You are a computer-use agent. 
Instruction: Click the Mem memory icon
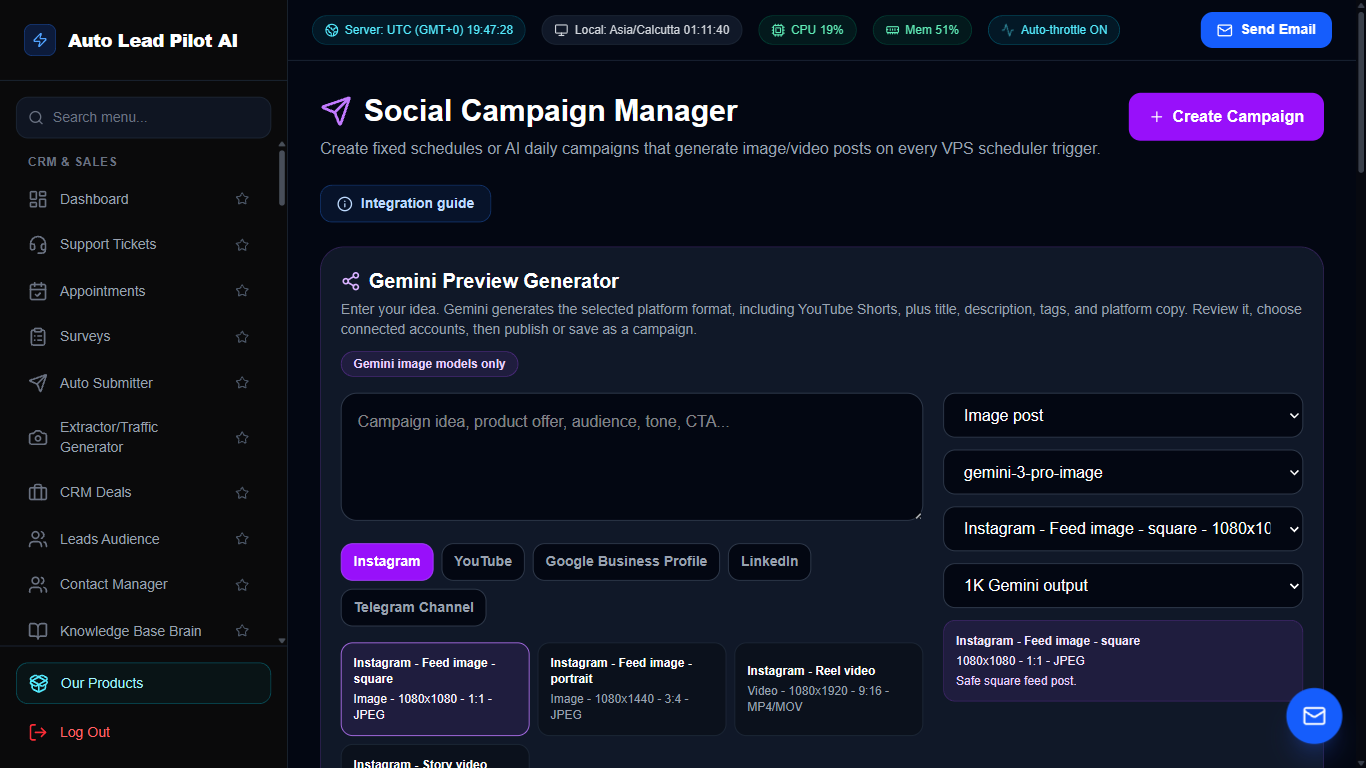[892, 30]
